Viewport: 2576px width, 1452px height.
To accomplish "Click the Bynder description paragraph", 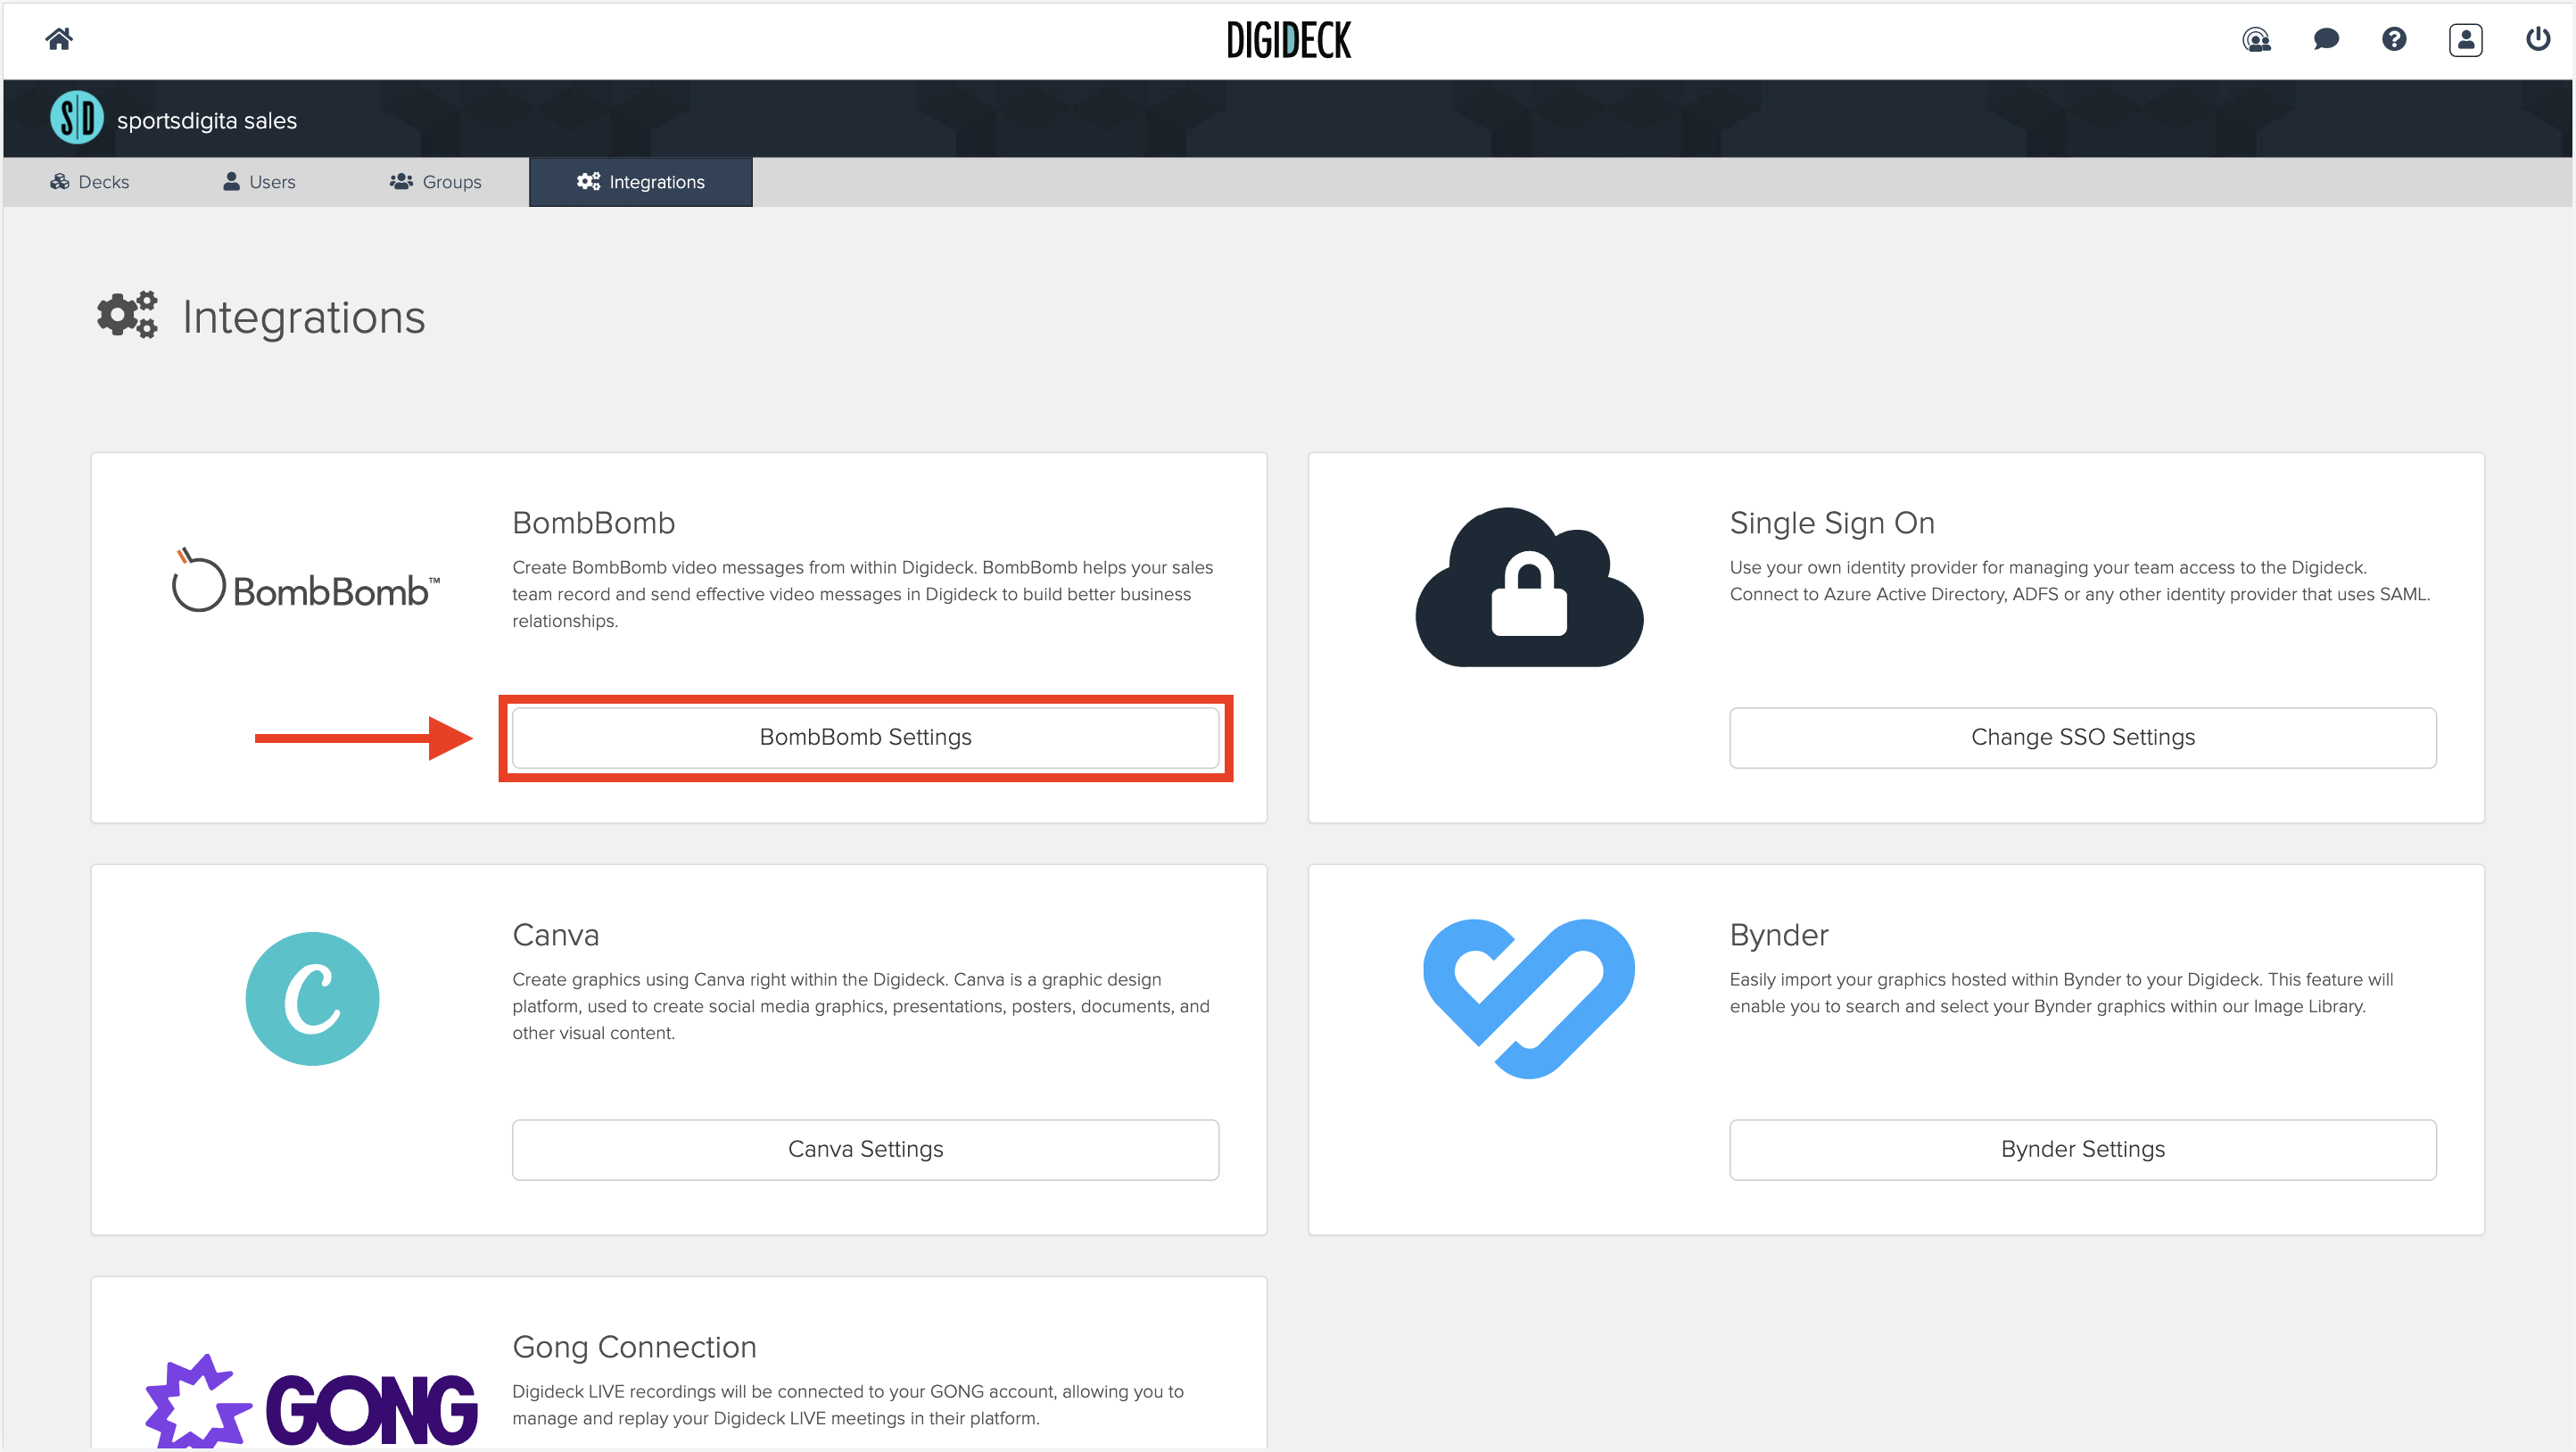I will pos(2062,993).
